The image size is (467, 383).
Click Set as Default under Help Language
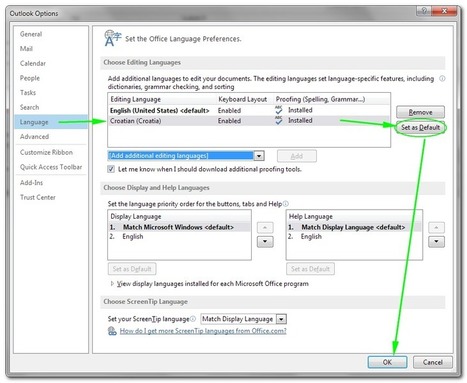[x=310, y=269]
